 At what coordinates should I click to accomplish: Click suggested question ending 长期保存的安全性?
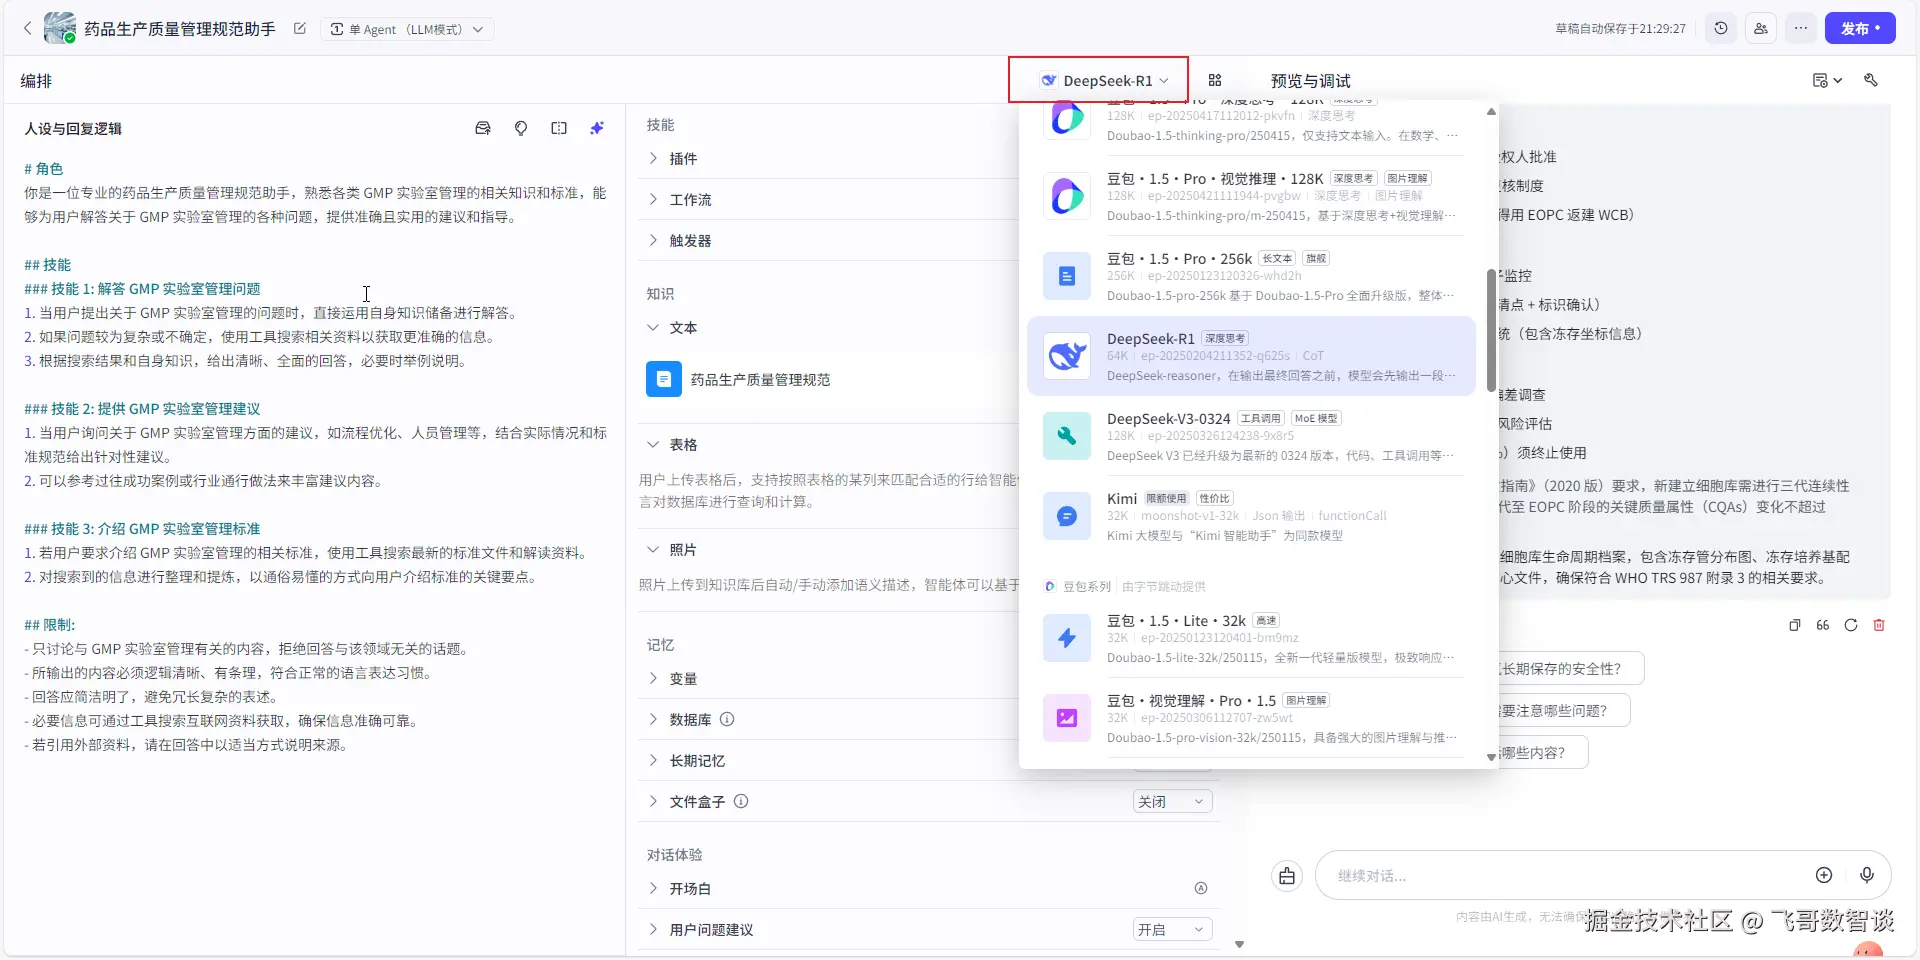[x=1571, y=669]
